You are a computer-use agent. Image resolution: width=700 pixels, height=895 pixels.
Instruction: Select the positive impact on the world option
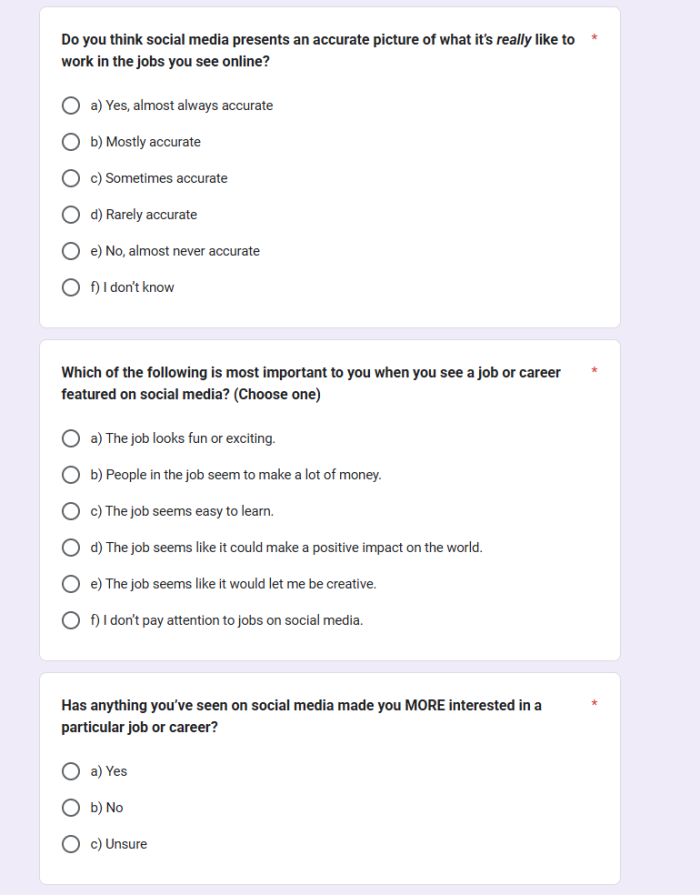click(x=71, y=547)
